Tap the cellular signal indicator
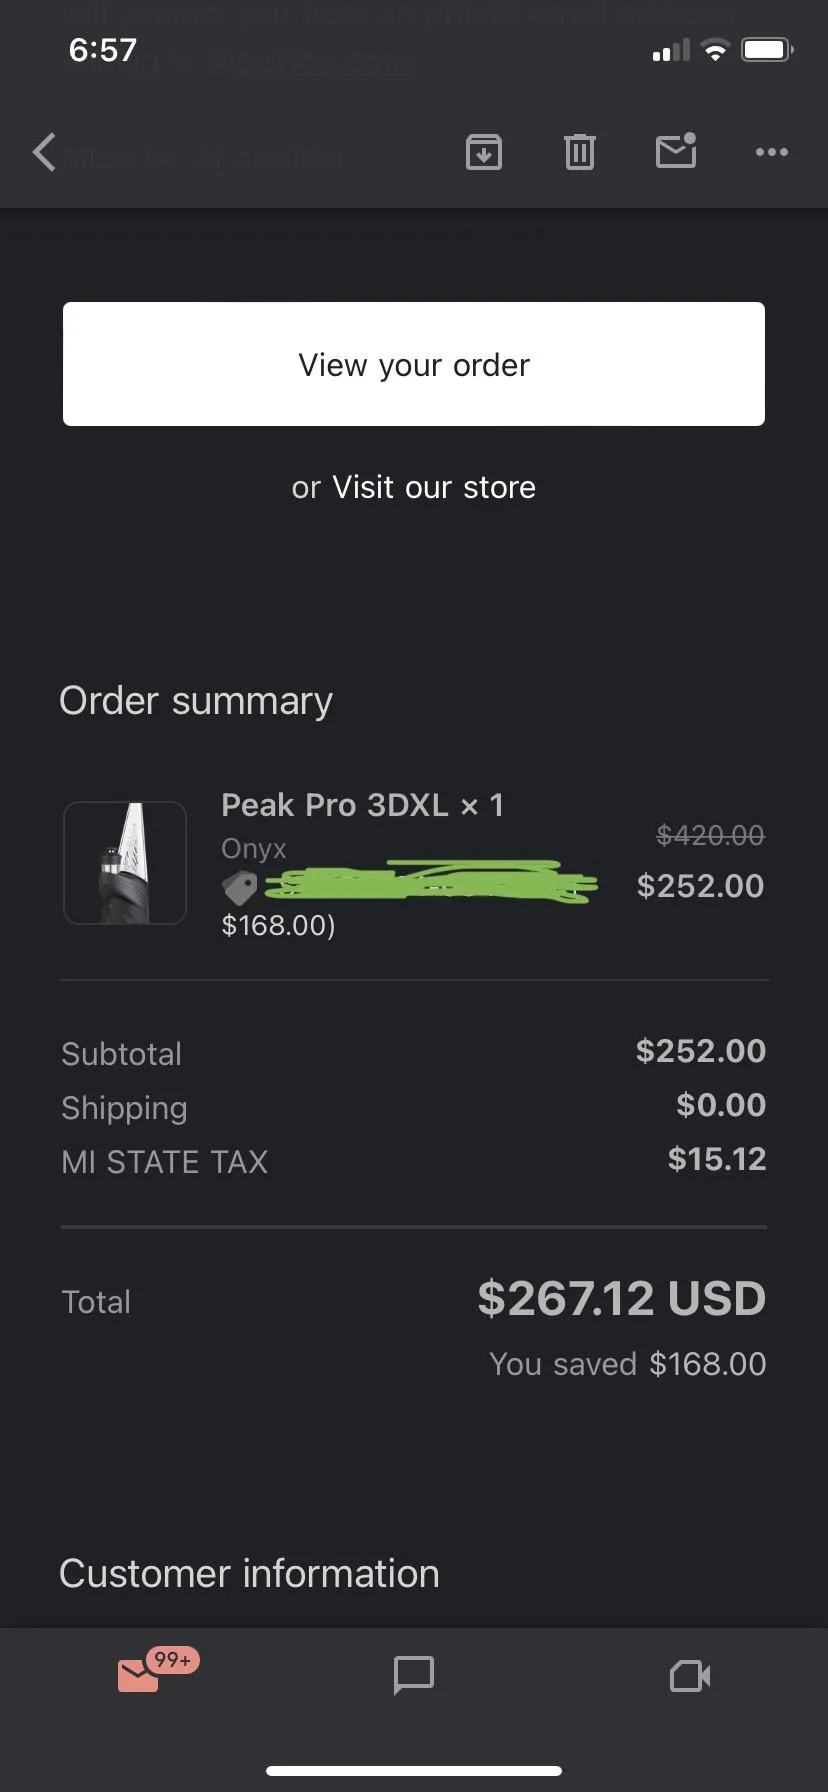The image size is (828, 1792). tap(668, 48)
